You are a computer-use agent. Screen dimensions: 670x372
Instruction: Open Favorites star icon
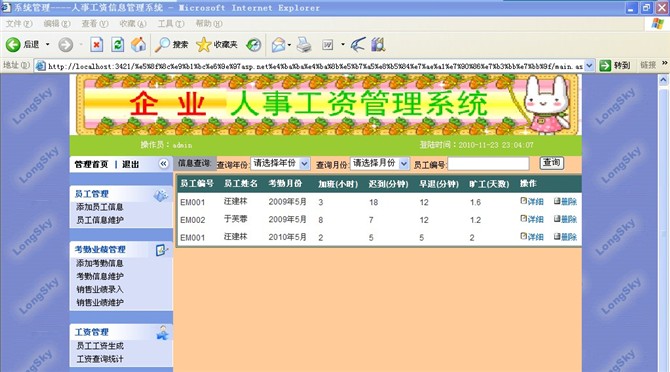click(x=203, y=44)
